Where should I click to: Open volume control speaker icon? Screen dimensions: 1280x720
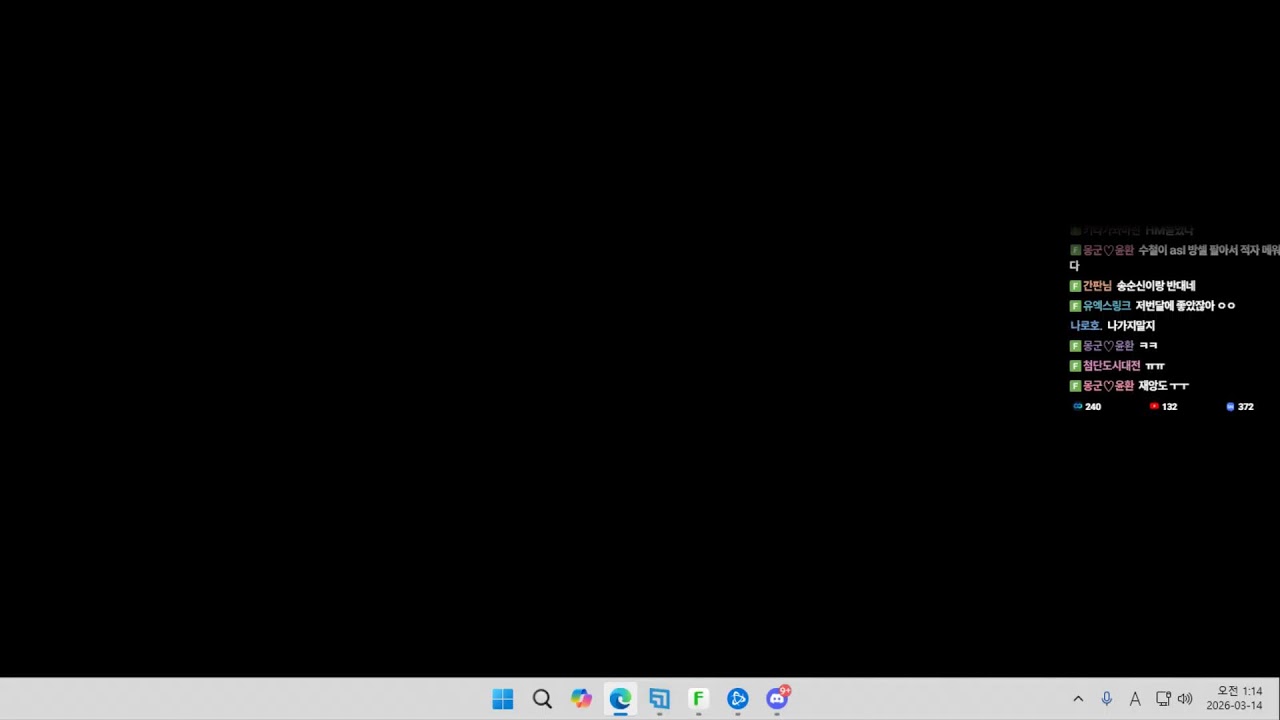(1185, 699)
